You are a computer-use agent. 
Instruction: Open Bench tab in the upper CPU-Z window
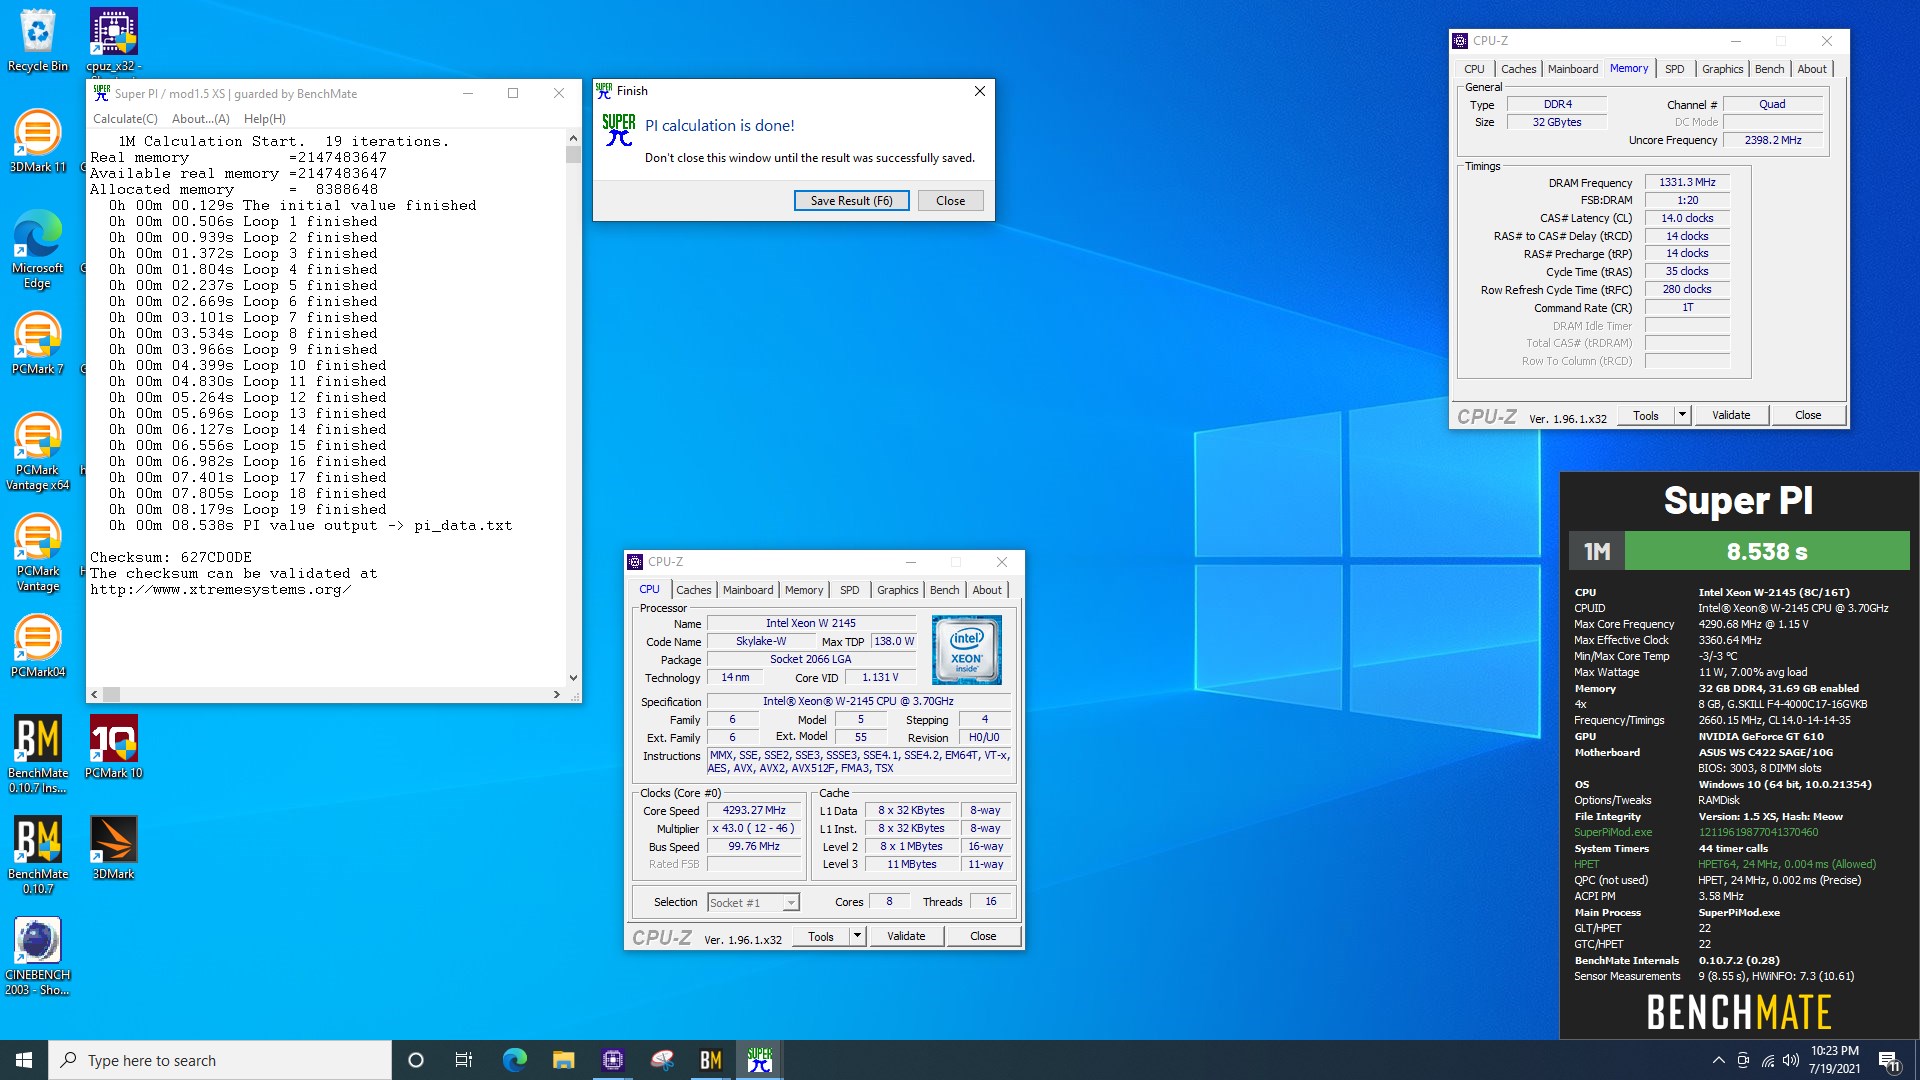(x=1769, y=69)
